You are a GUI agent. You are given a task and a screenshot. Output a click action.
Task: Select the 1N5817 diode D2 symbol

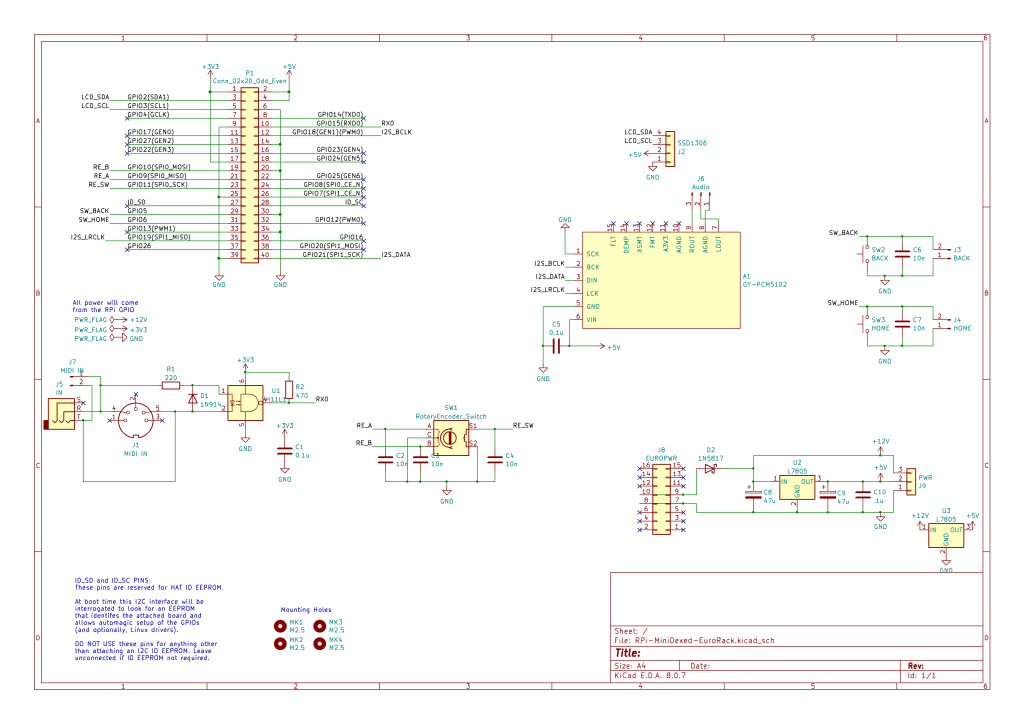[711, 467]
